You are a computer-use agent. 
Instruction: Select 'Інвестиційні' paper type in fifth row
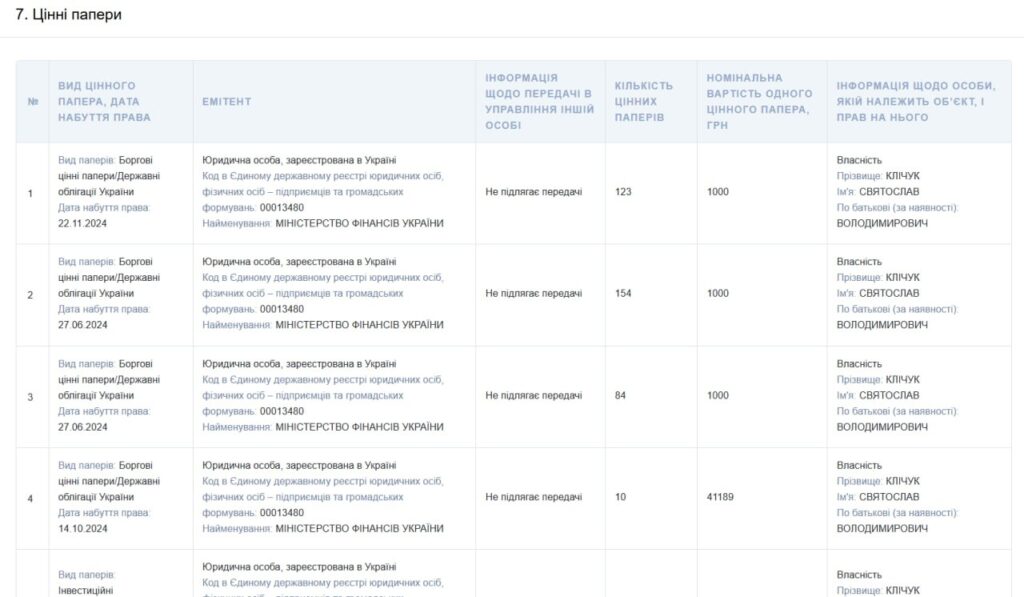(86, 590)
